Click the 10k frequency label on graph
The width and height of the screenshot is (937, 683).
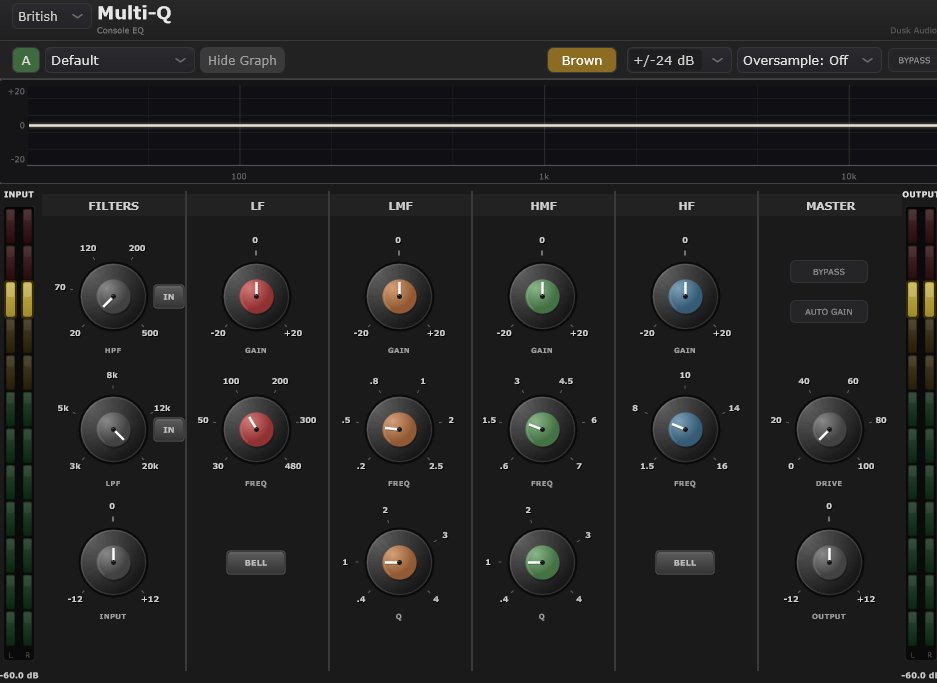tap(849, 176)
